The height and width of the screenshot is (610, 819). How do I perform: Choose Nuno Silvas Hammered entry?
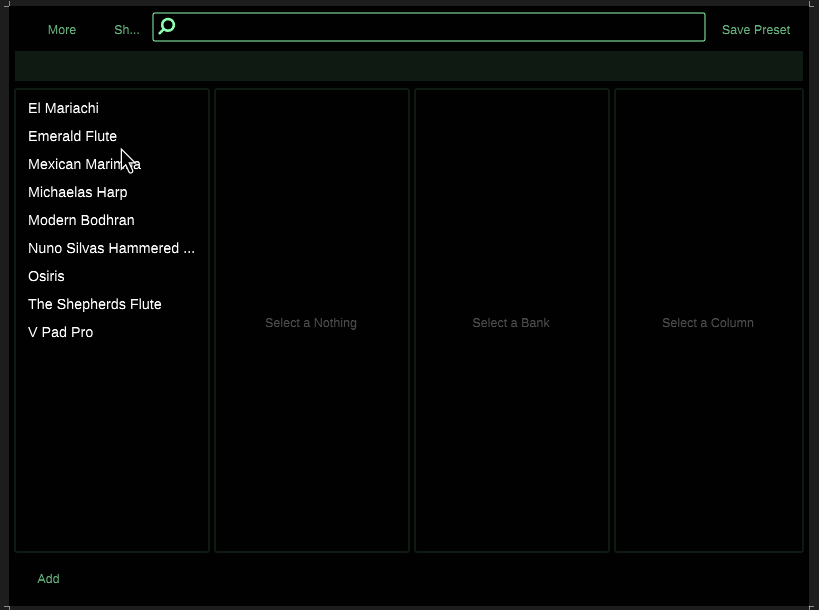[x=111, y=248]
